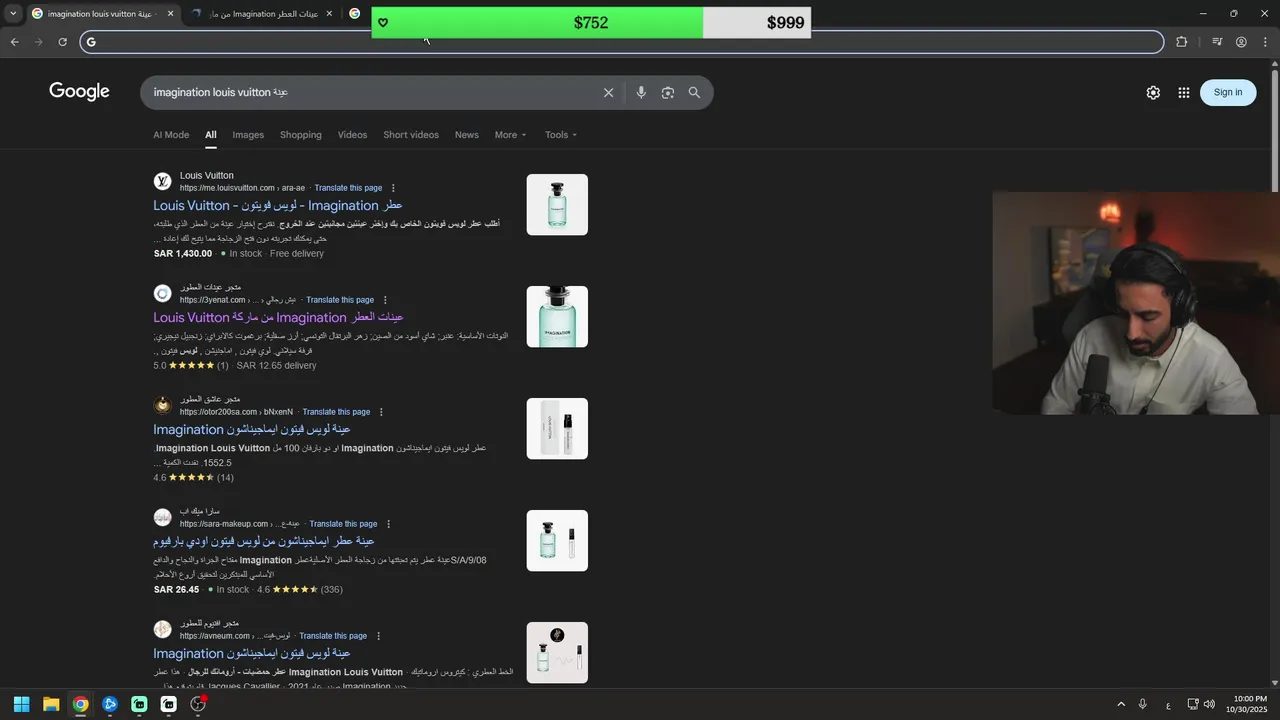1280x720 pixels.
Task: Translate the avneum.com result page
Action: pyautogui.click(x=333, y=636)
